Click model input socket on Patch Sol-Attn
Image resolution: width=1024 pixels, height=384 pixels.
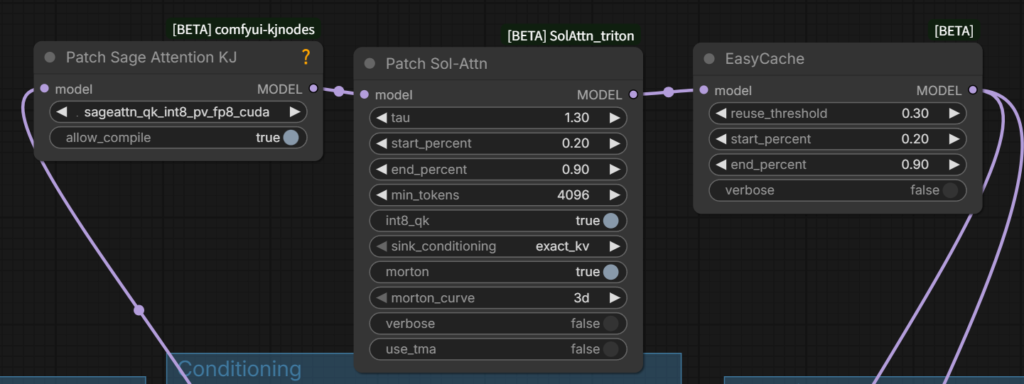click(364, 95)
